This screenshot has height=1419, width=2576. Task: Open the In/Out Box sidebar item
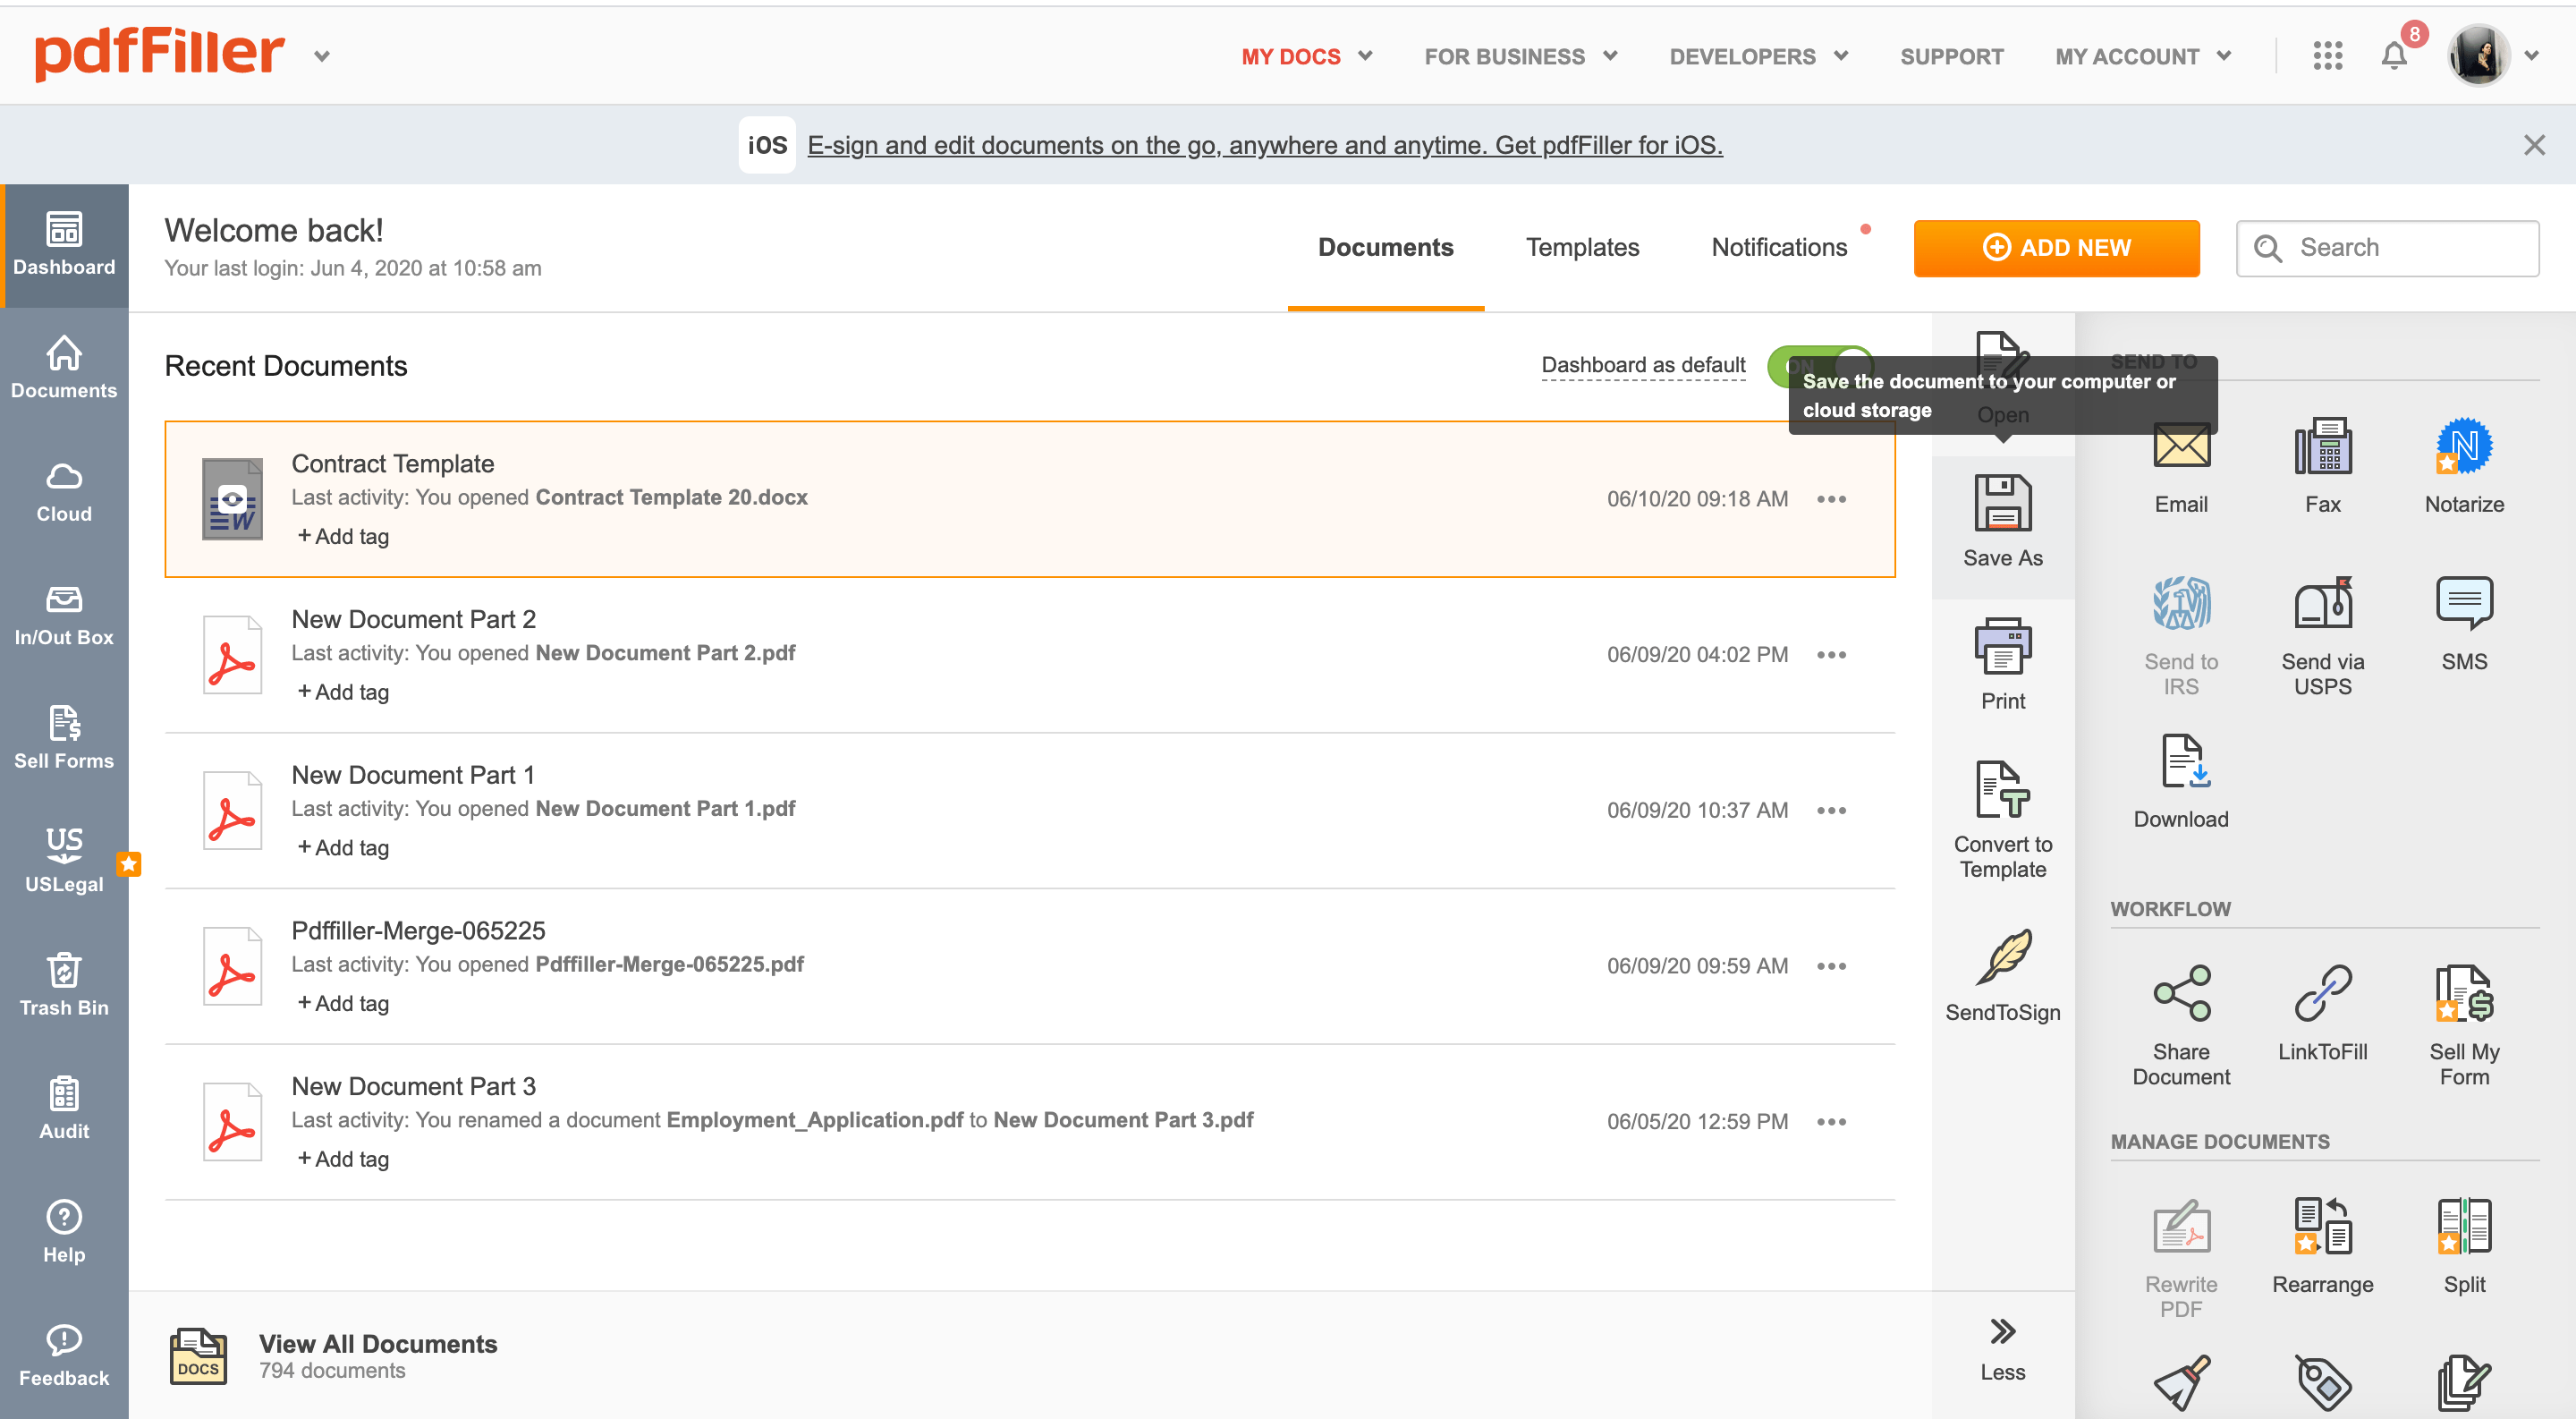(64, 616)
